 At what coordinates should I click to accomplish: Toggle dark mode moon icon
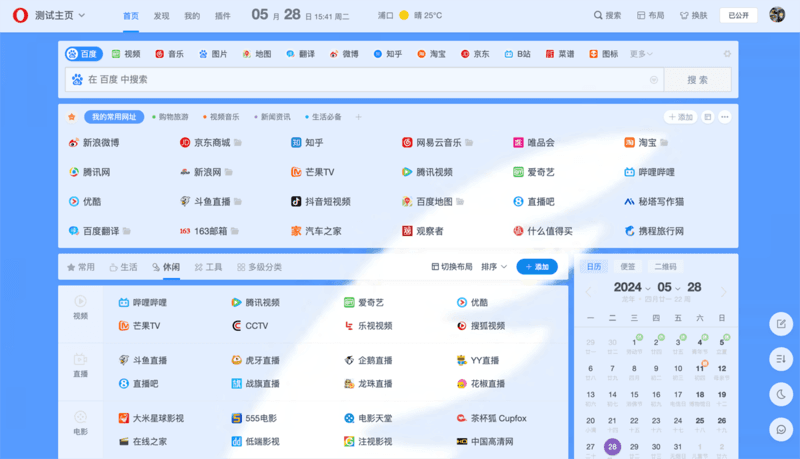[781, 394]
